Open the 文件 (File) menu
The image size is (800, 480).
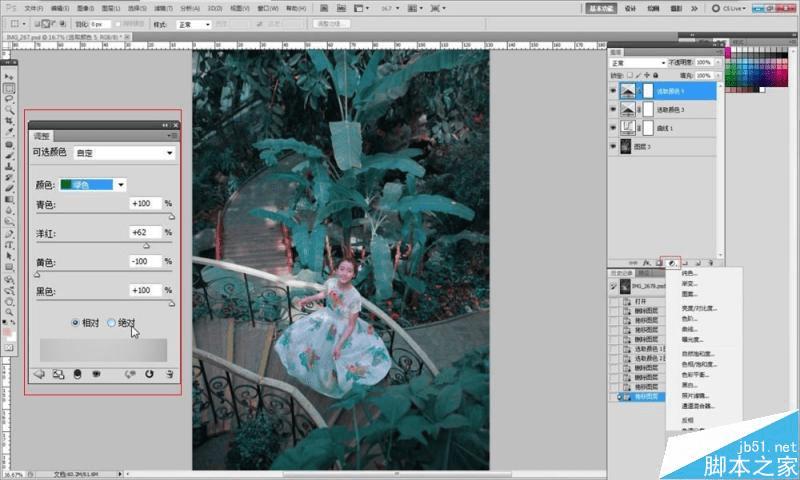pos(32,7)
